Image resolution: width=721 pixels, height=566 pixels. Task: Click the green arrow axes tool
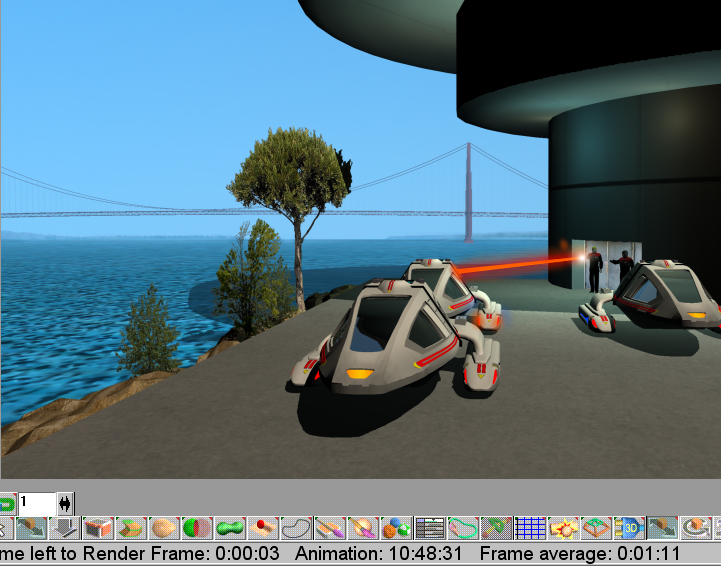tap(496, 528)
